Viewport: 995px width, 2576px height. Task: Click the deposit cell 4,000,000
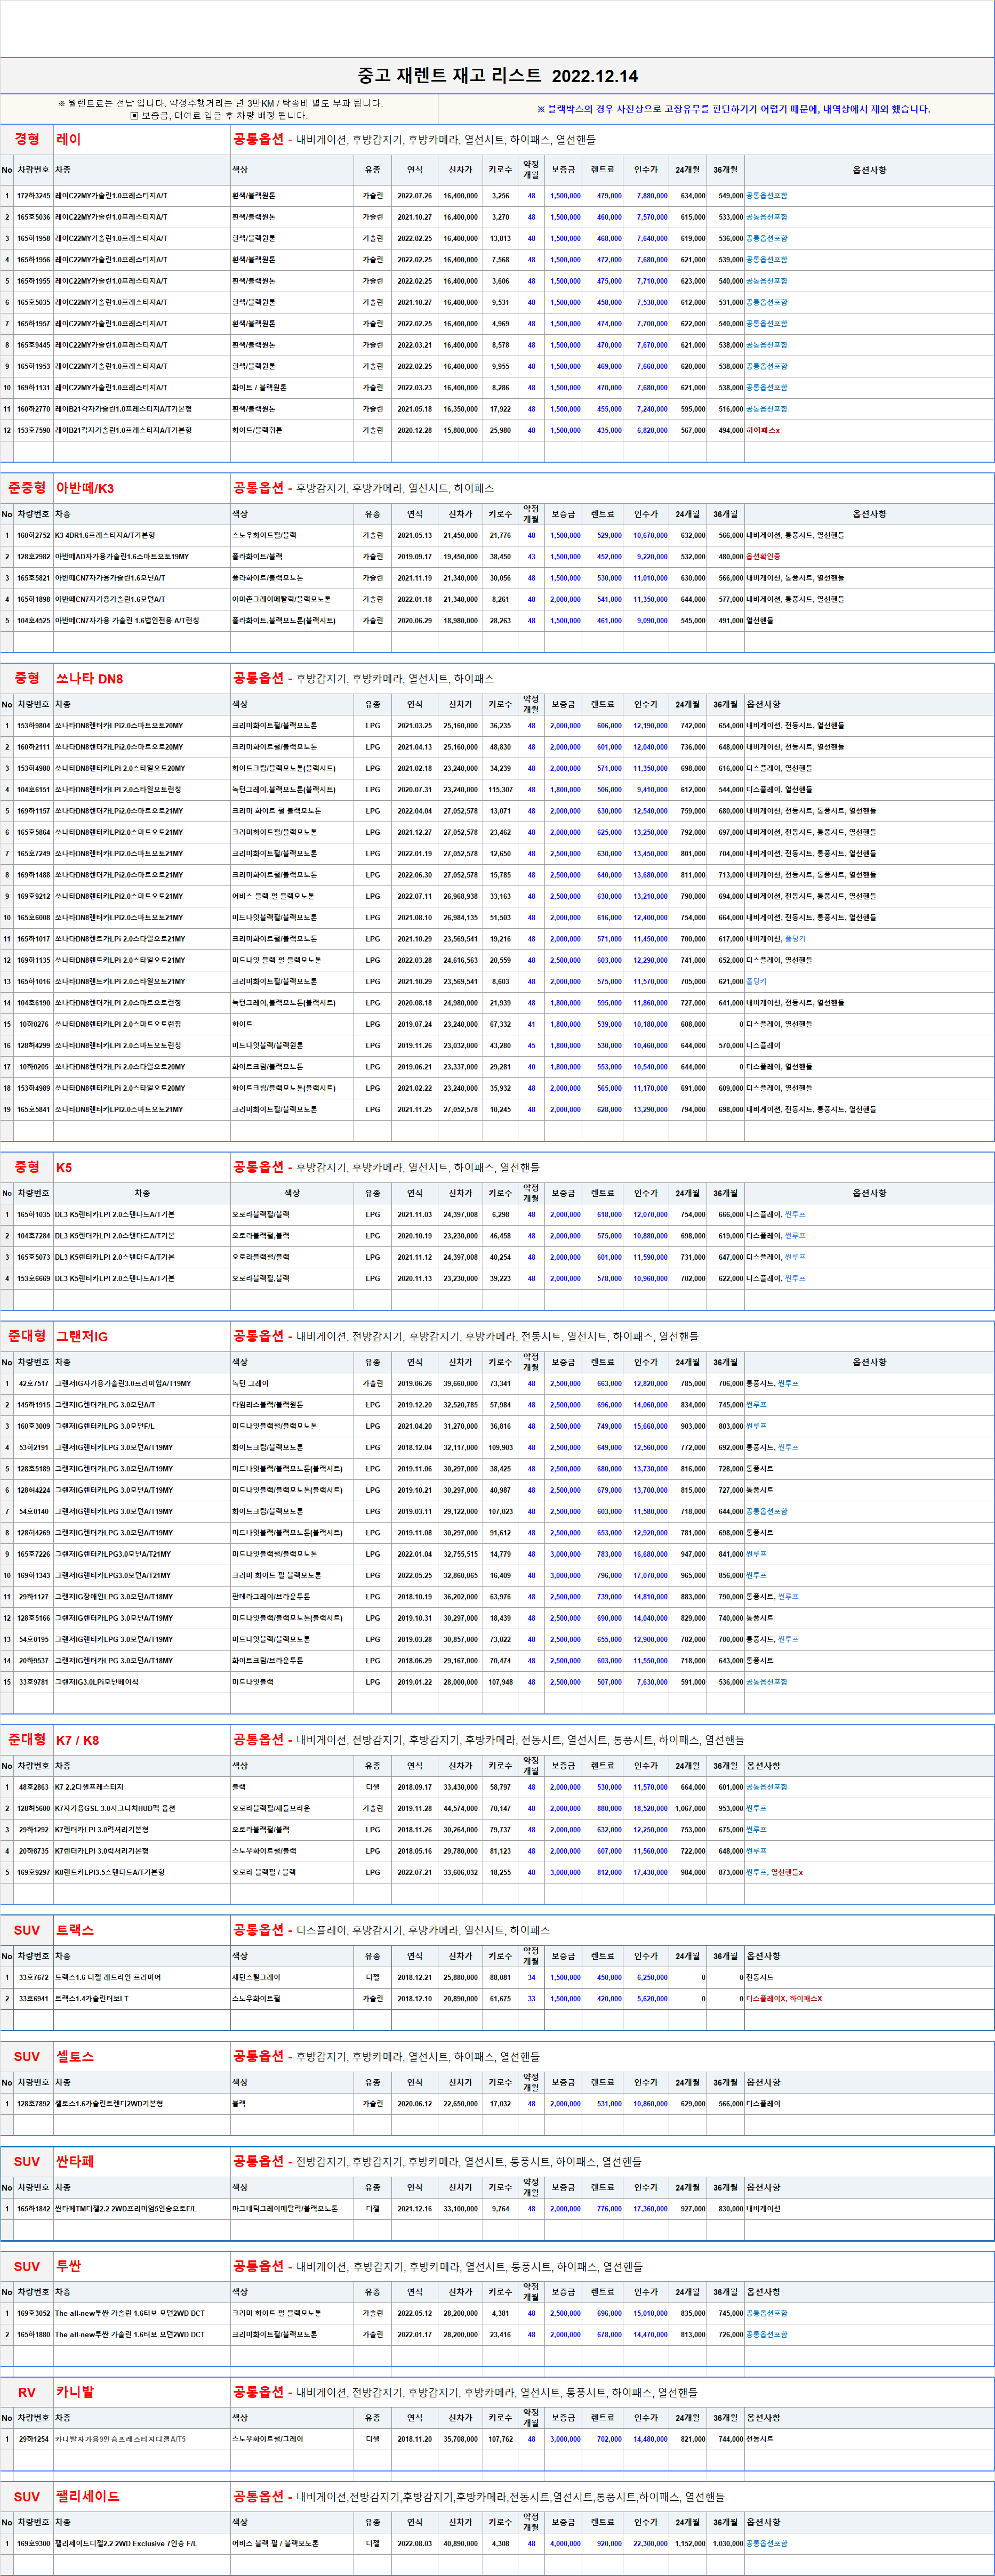pyautogui.click(x=565, y=2544)
